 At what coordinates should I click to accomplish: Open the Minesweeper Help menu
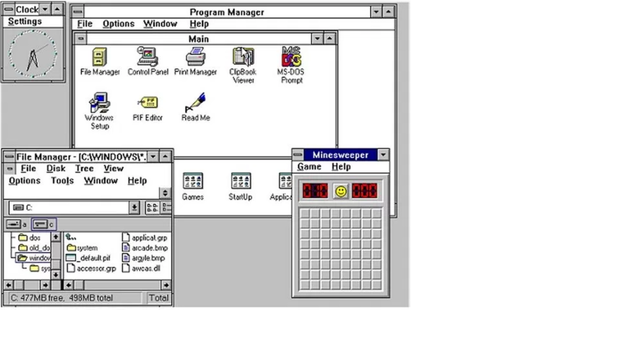pos(341,167)
